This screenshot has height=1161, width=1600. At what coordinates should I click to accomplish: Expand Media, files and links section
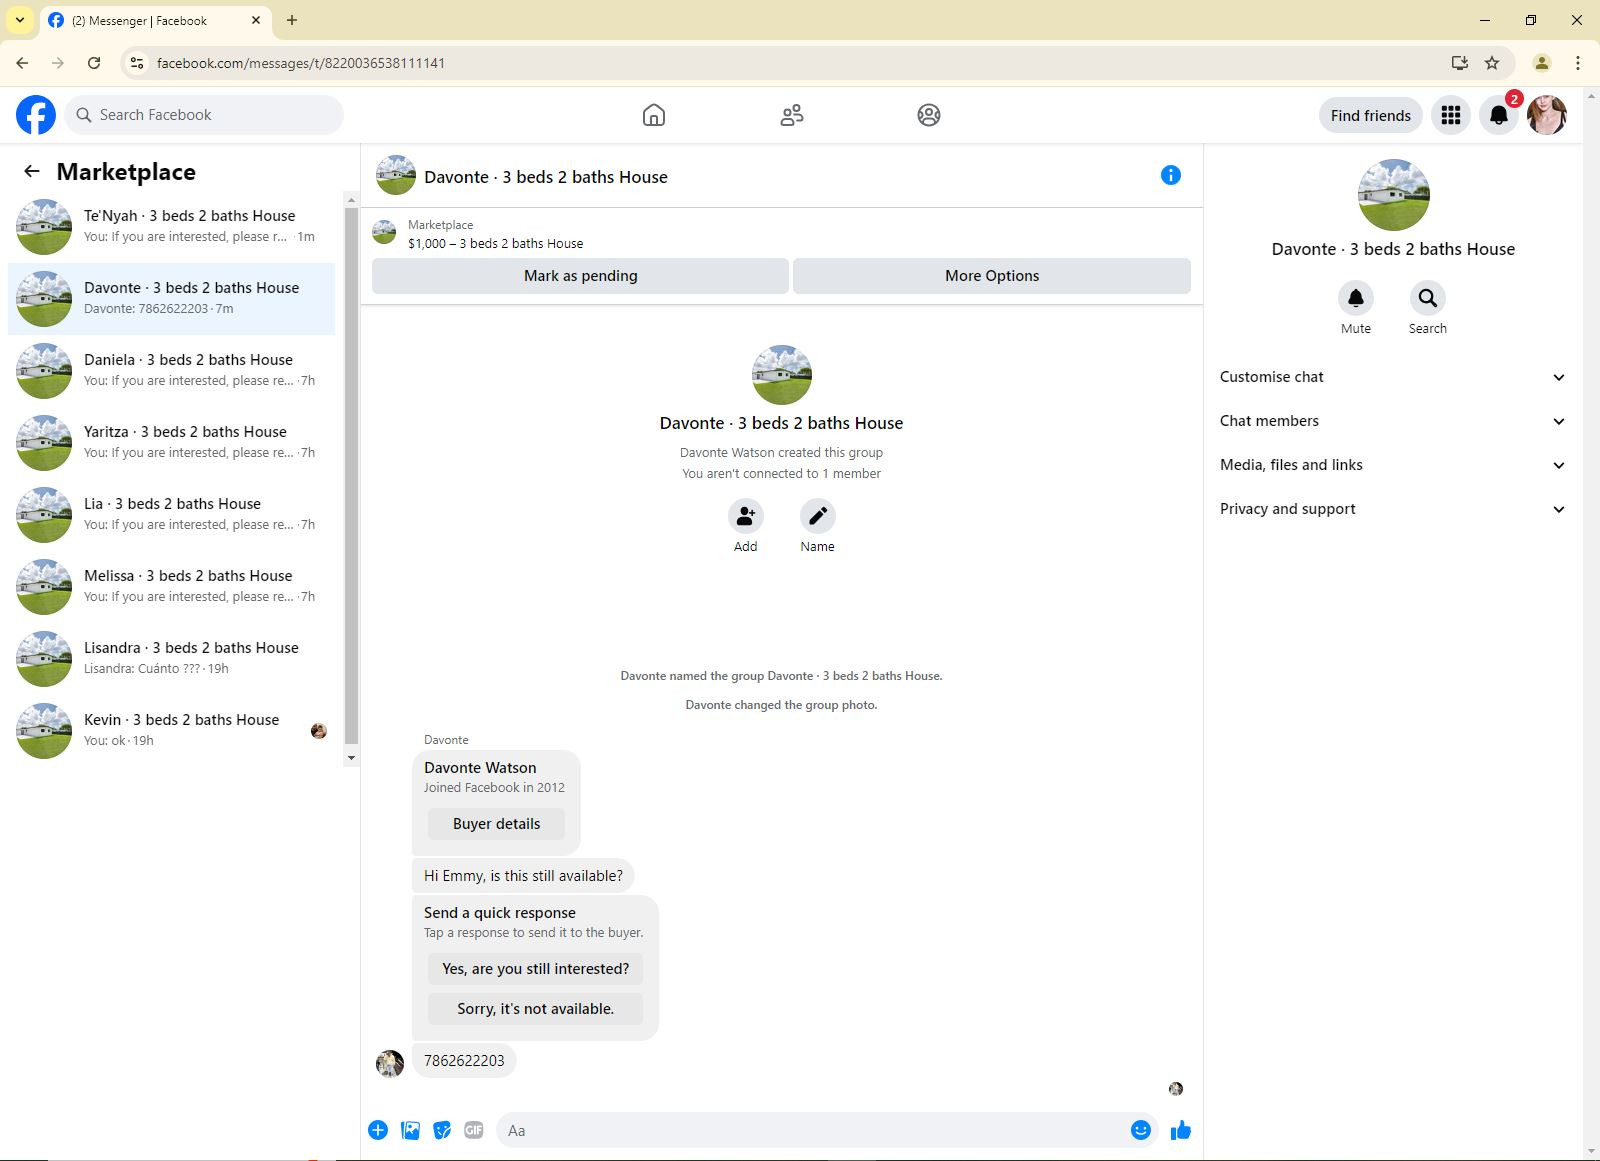pyautogui.click(x=1392, y=465)
